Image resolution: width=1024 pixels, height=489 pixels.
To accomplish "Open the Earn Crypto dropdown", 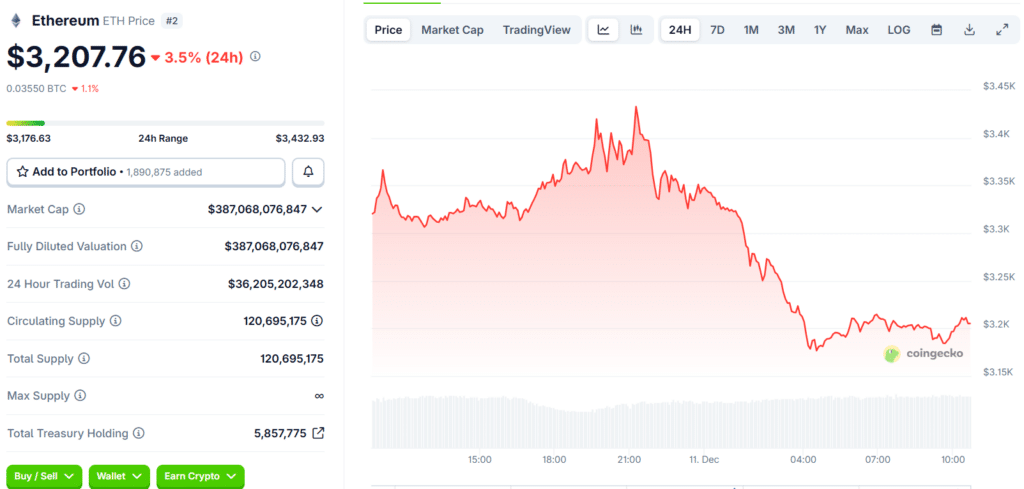I will (201, 477).
